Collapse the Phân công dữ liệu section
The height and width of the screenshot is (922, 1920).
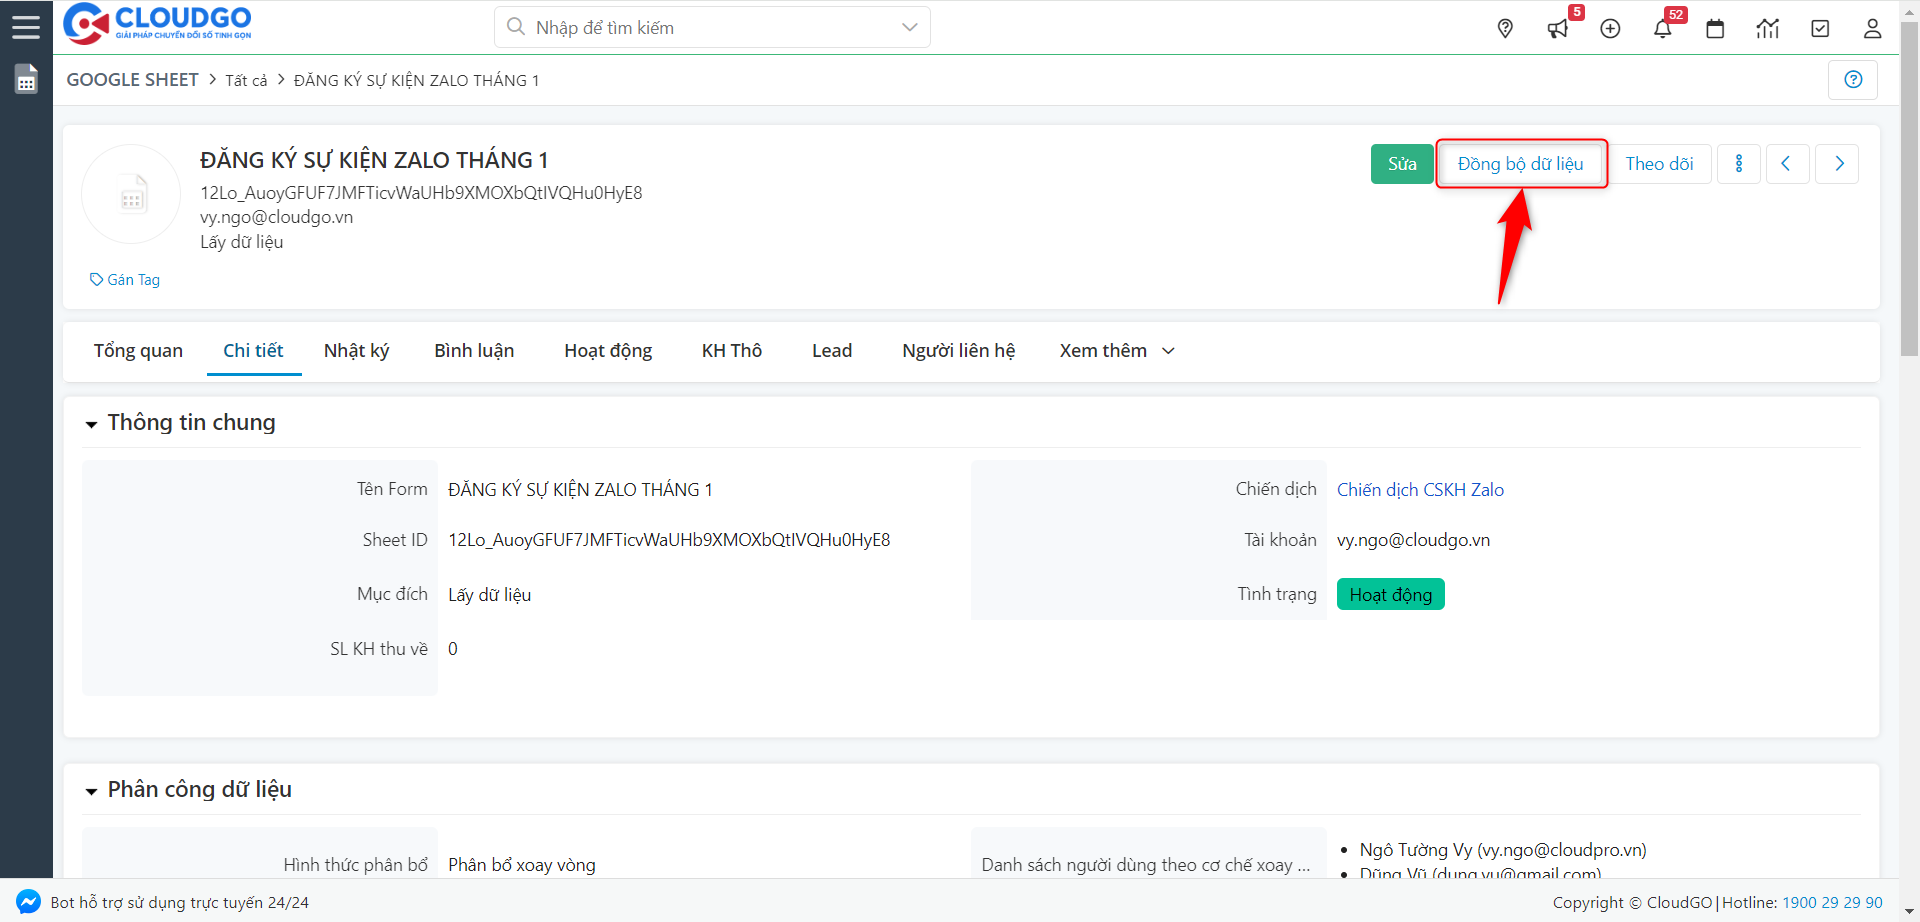point(91,790)
